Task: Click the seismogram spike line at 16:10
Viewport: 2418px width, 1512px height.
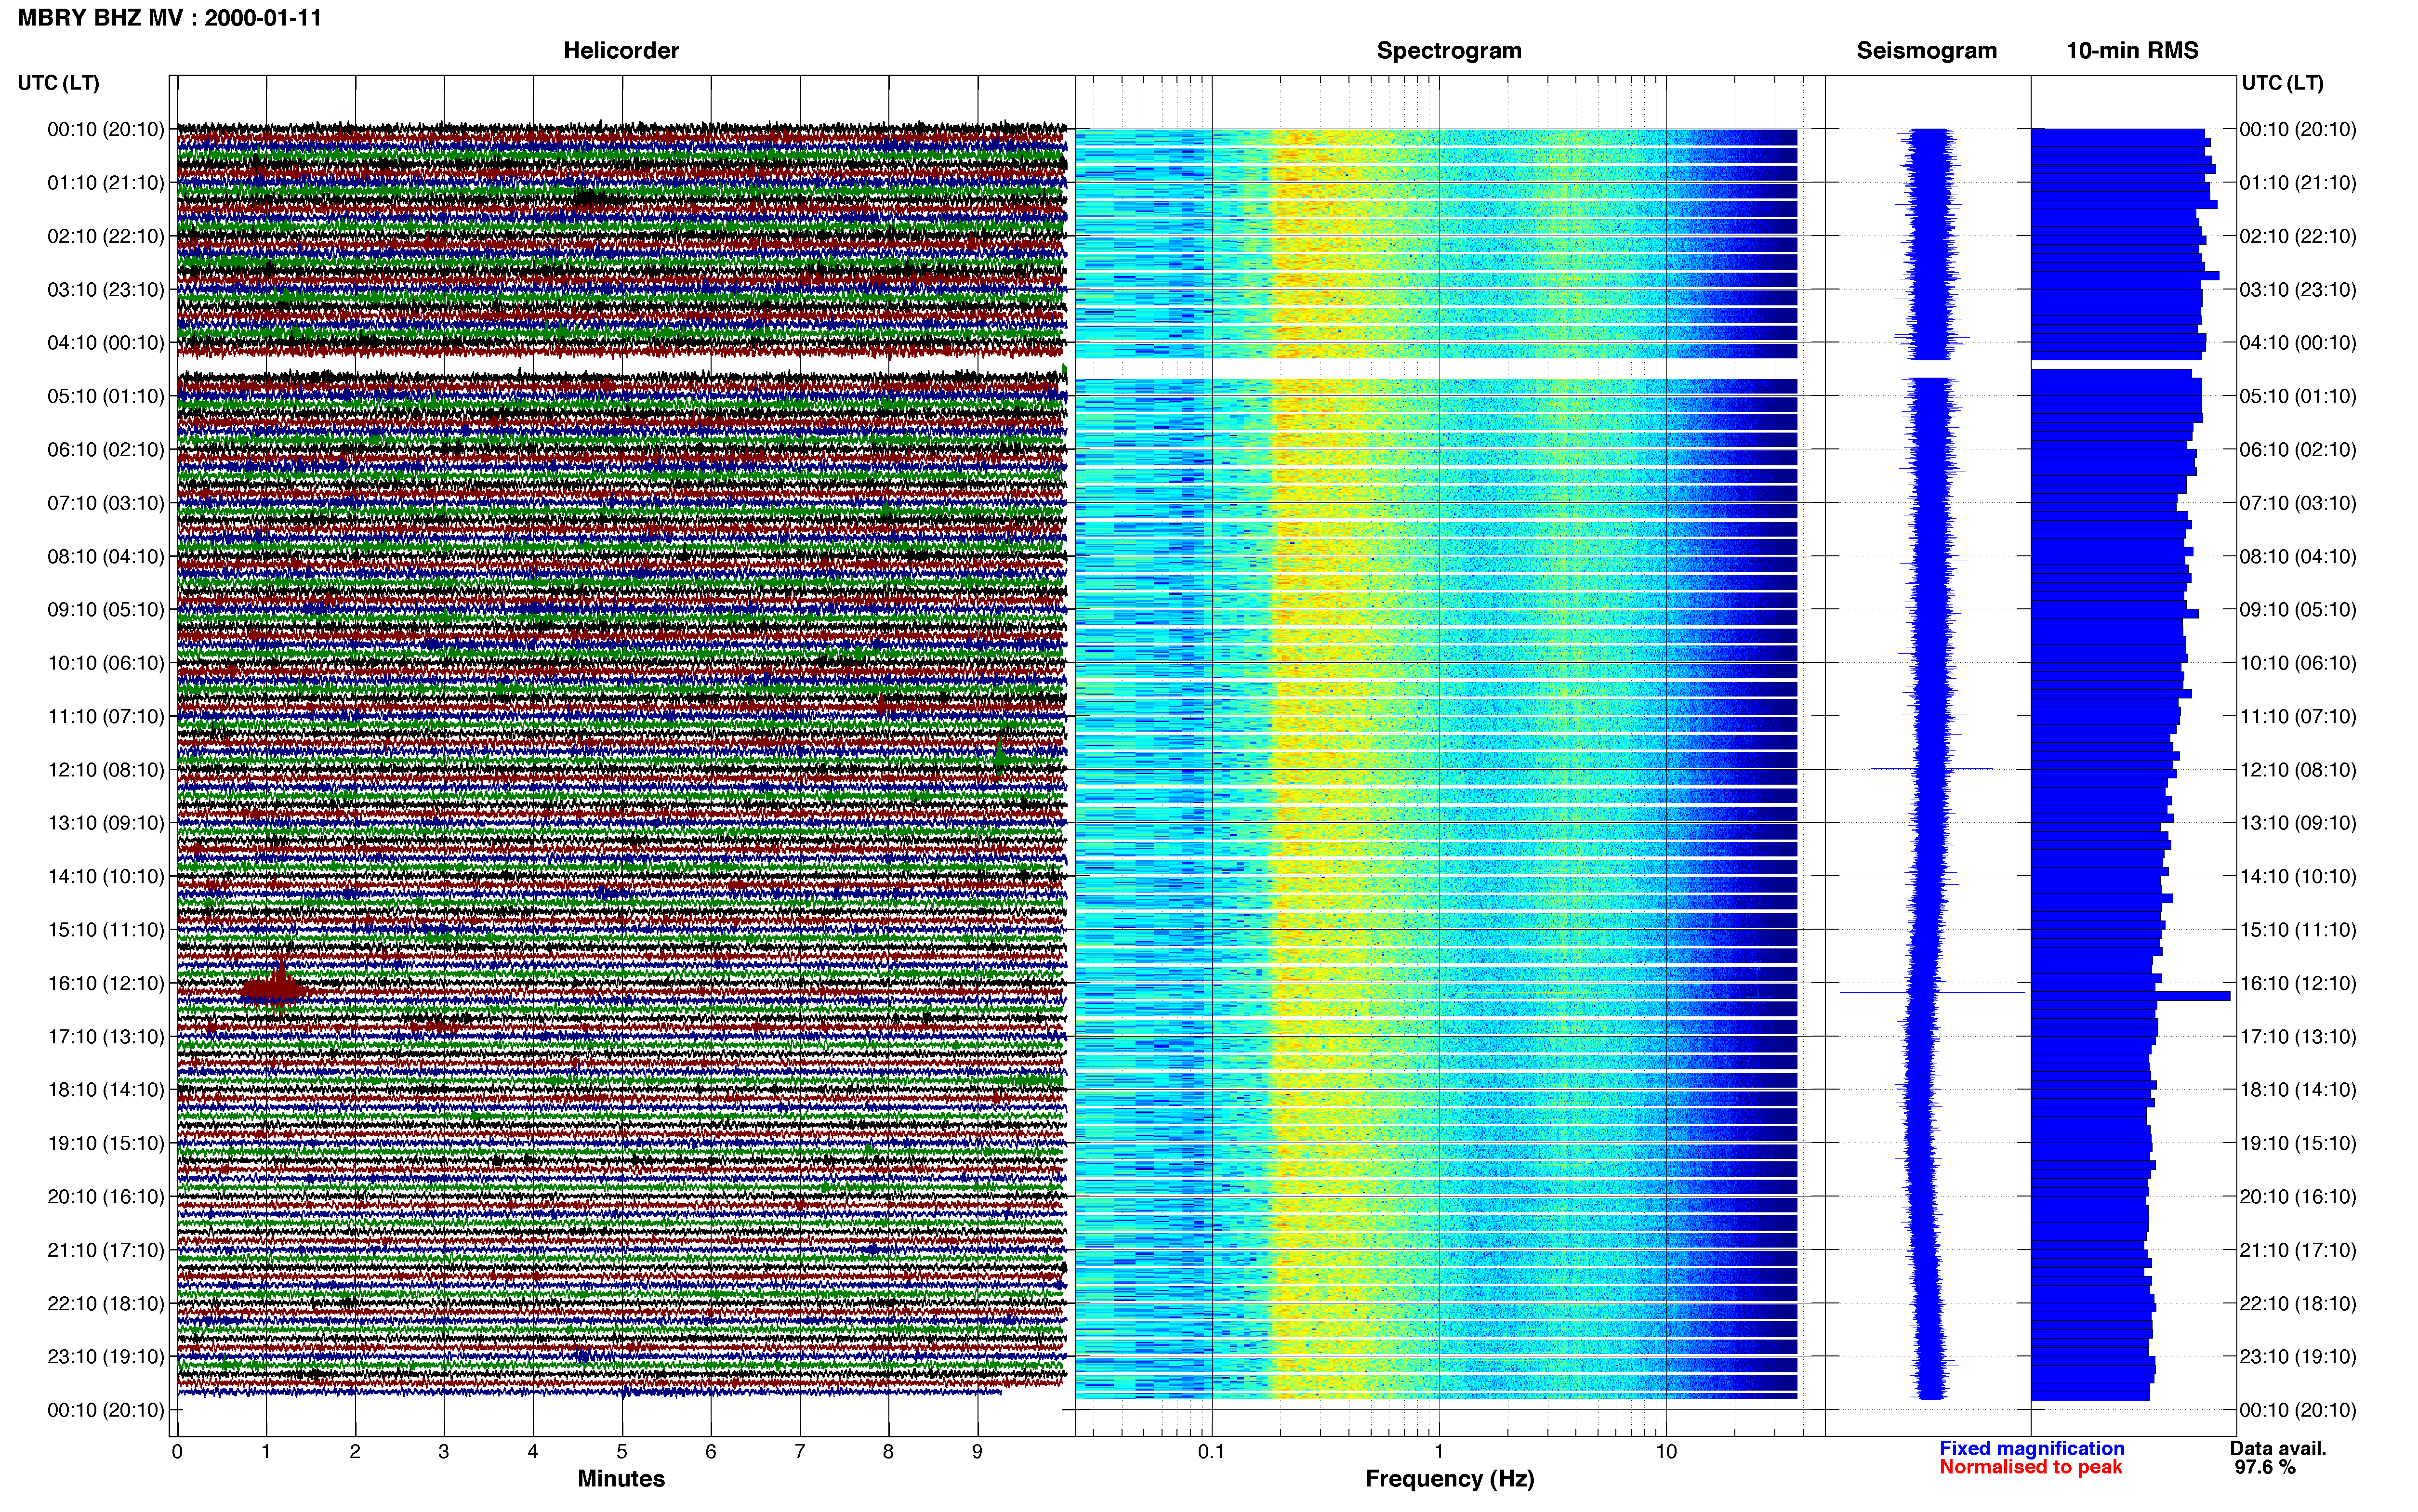Action: tap(1931, 993)
